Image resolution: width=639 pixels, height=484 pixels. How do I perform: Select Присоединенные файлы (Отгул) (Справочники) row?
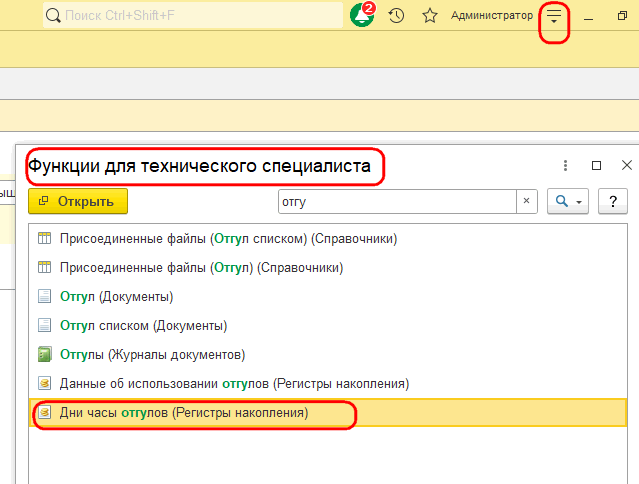(x=328, y=268)
